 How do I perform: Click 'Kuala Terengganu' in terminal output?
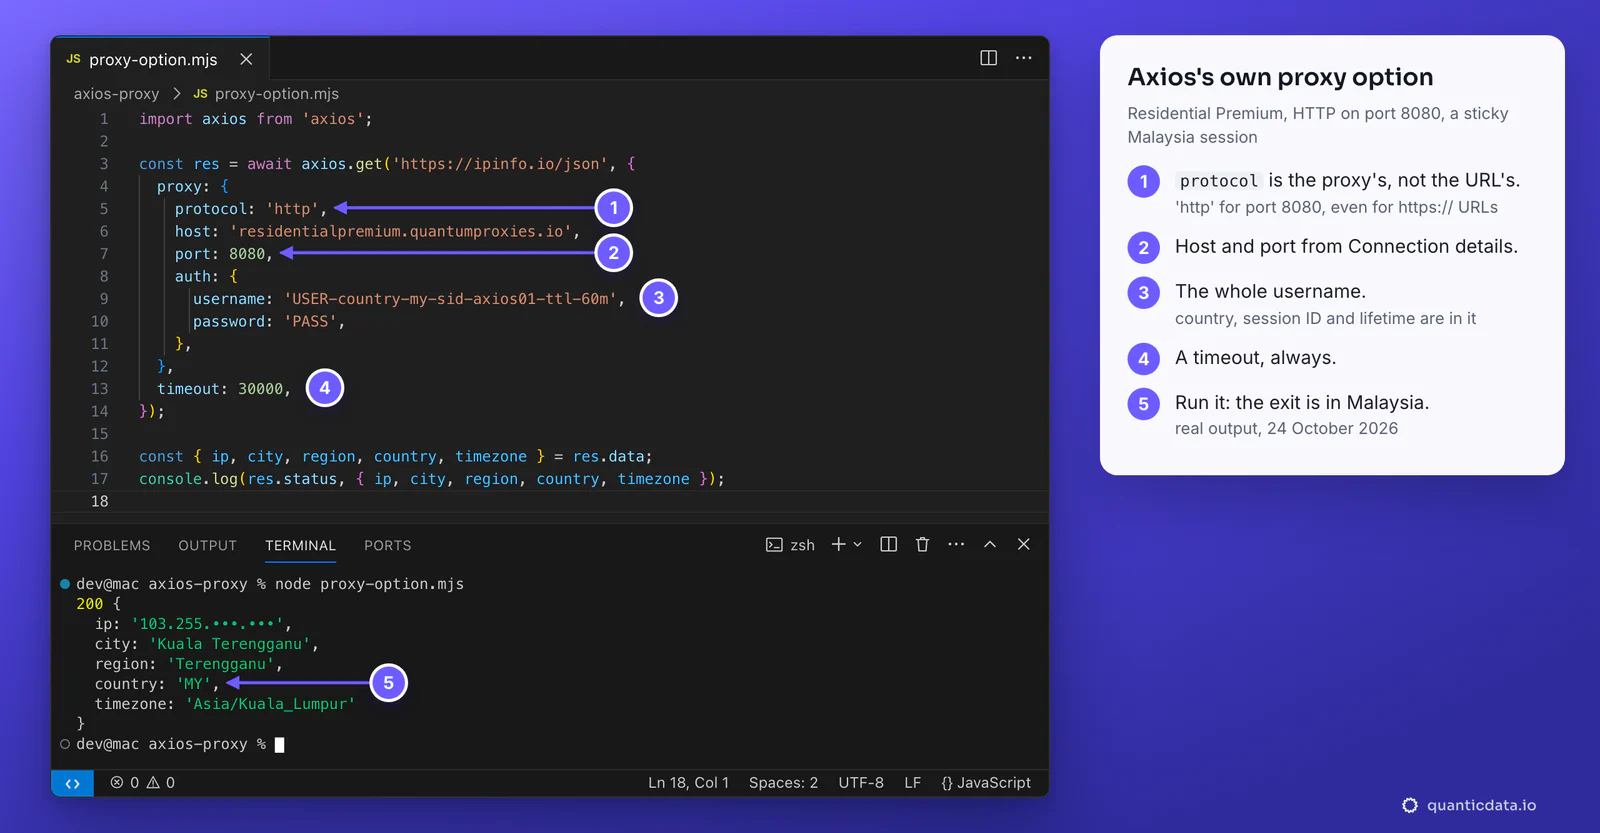tap(230, 644)
